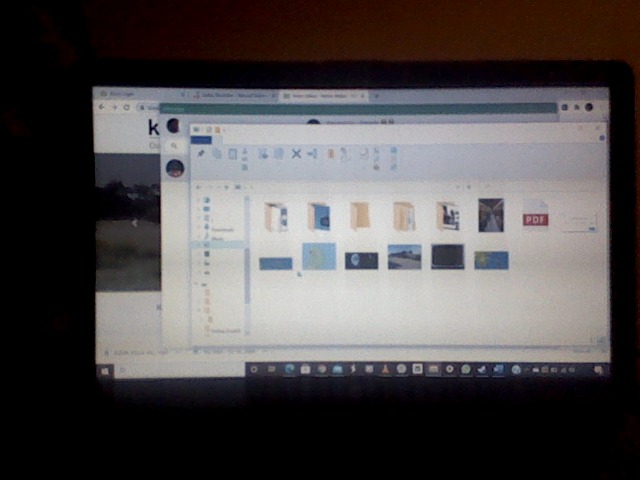Select the moon image thumbnail in second row
640x480 pixels.
[361, 261]
